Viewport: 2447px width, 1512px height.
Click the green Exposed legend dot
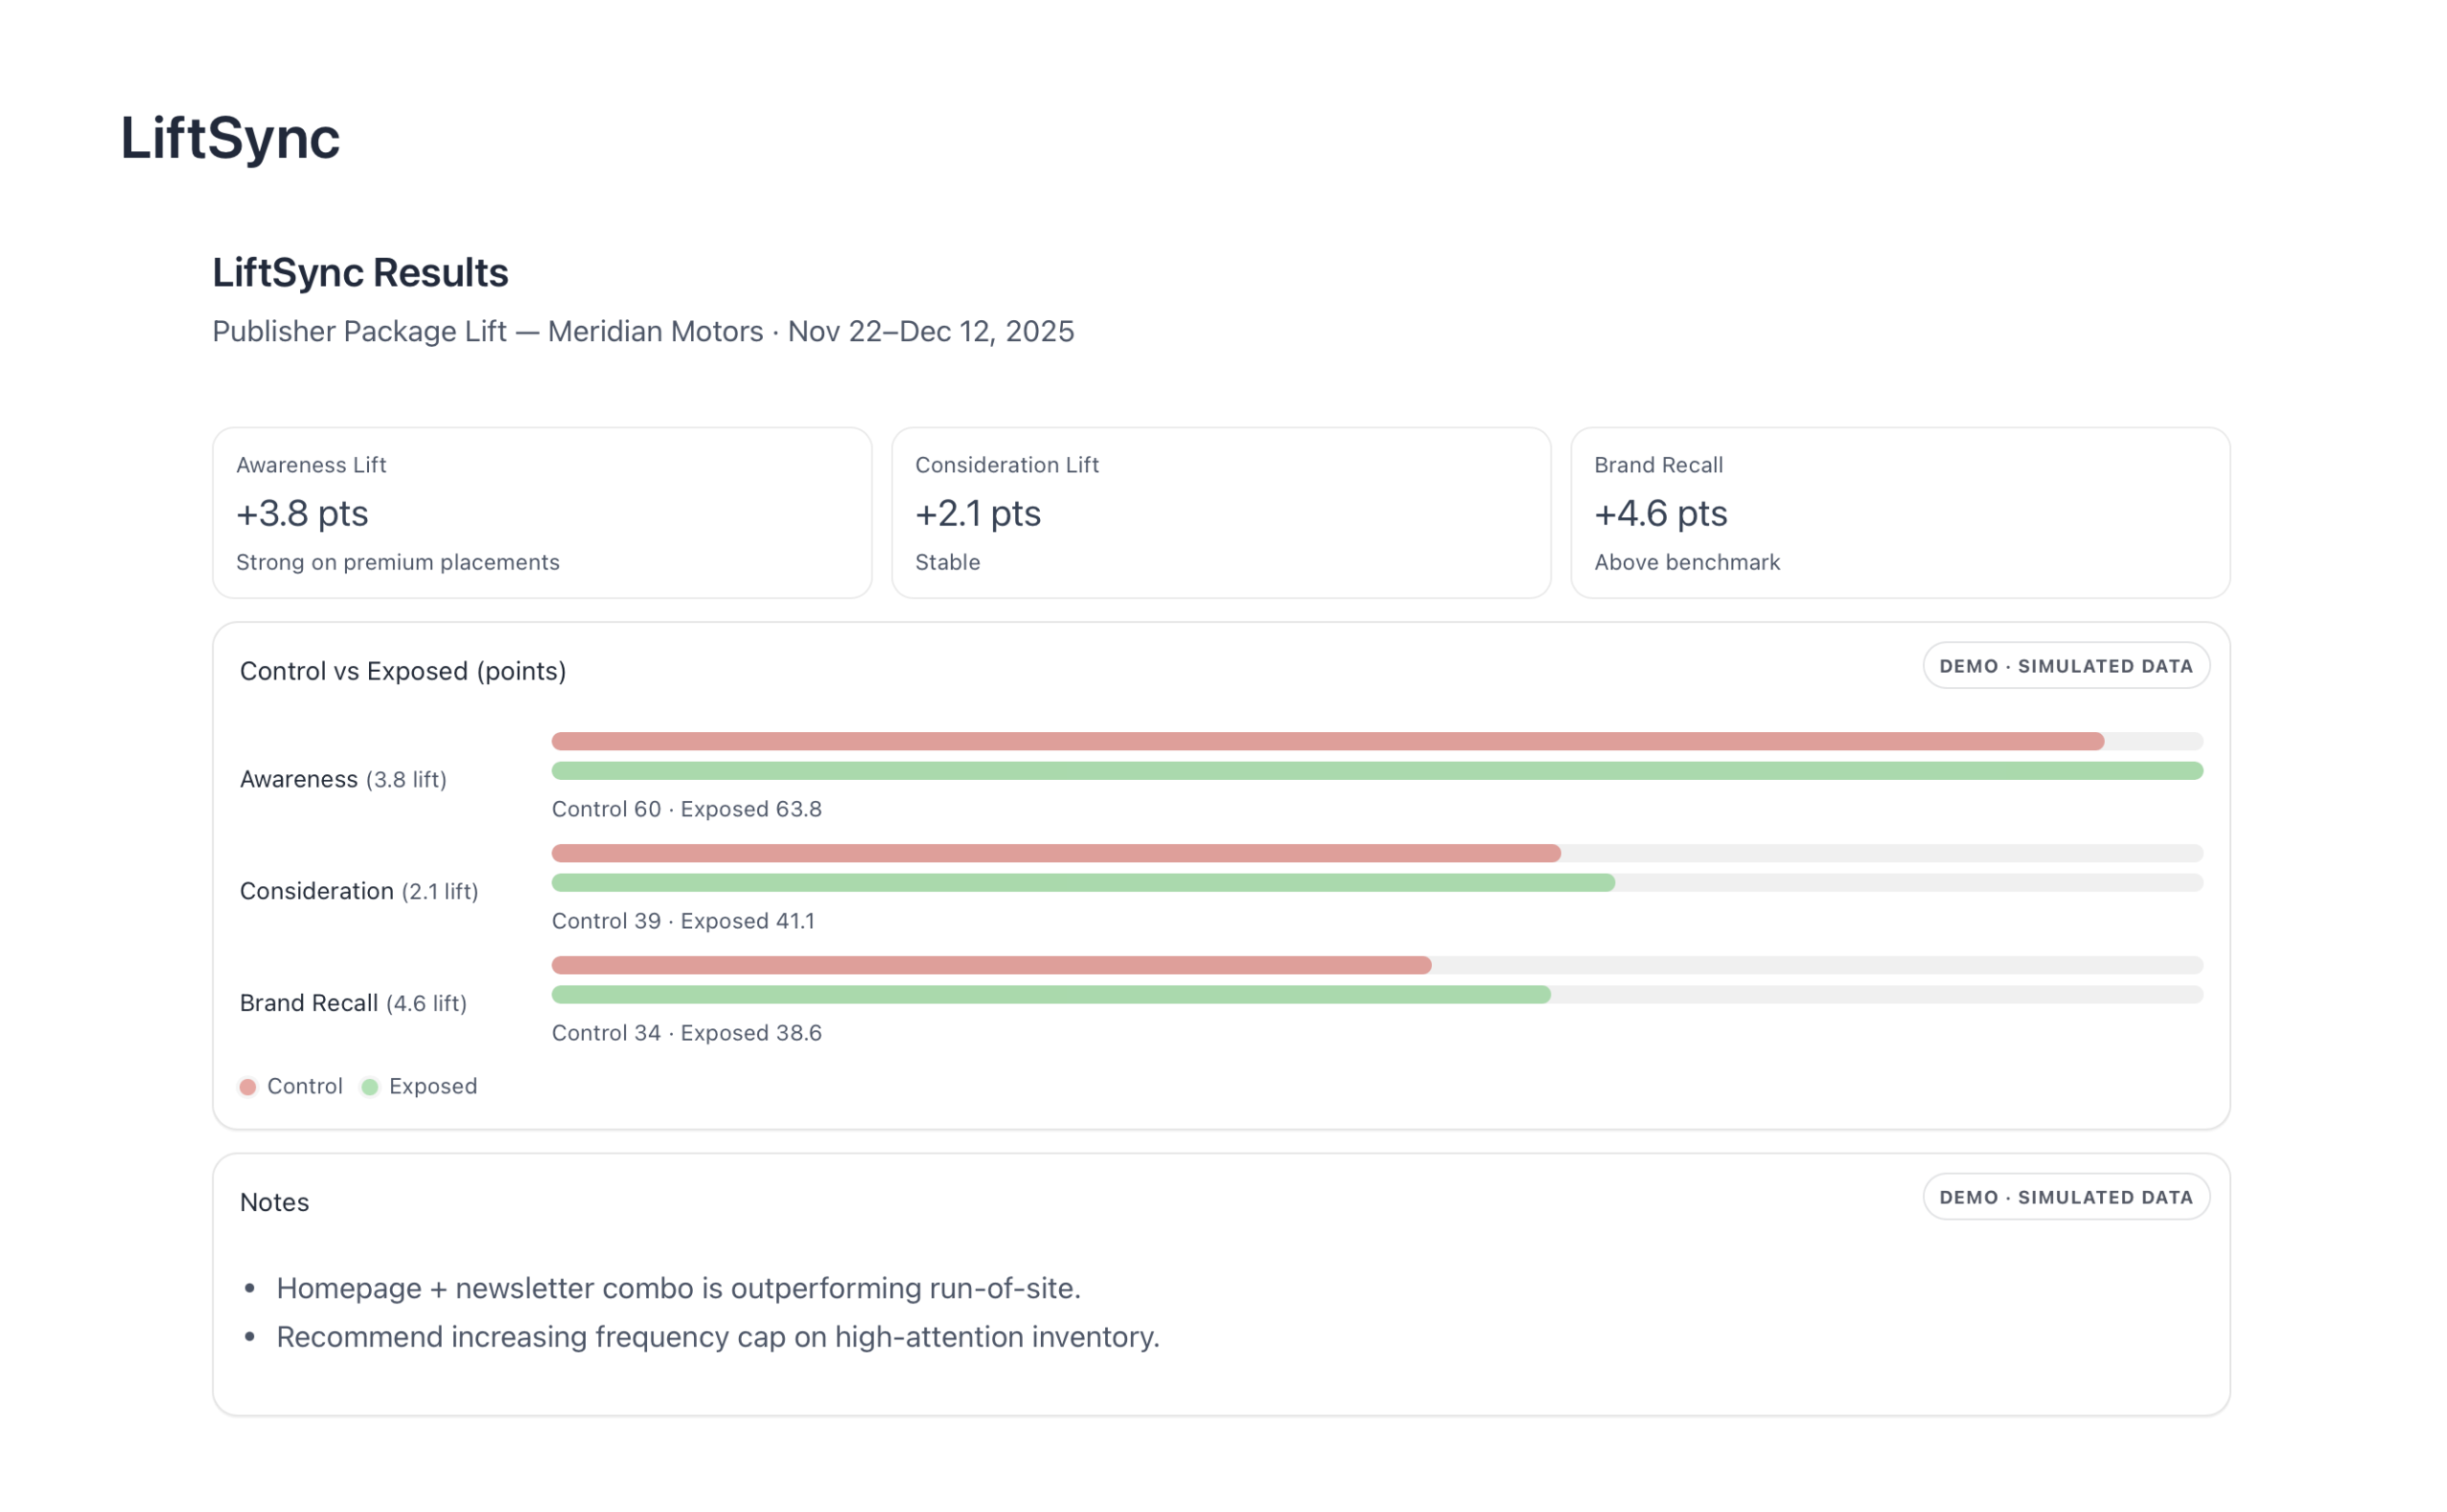pyautogui.click(x=370, y=1087)
